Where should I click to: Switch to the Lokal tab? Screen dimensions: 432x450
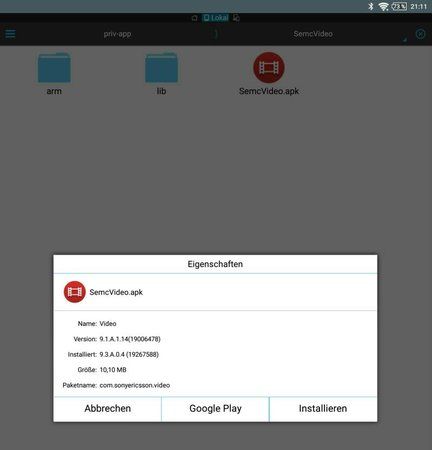(216, 18)
